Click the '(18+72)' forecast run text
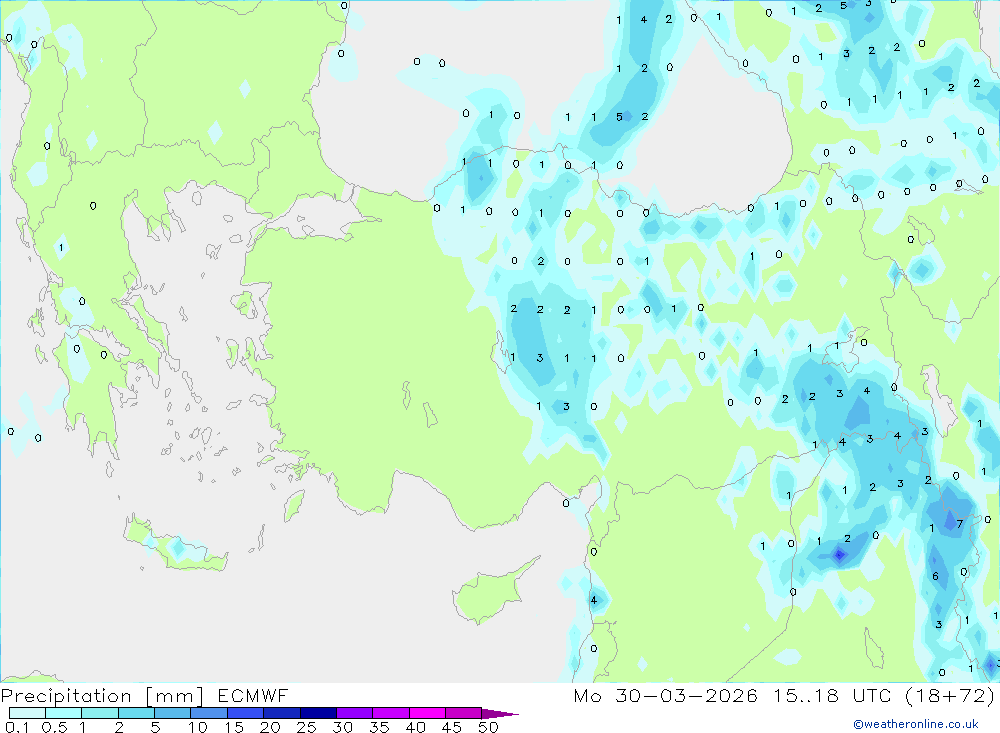Screen dimensions: 1000x733 [950, 696]
